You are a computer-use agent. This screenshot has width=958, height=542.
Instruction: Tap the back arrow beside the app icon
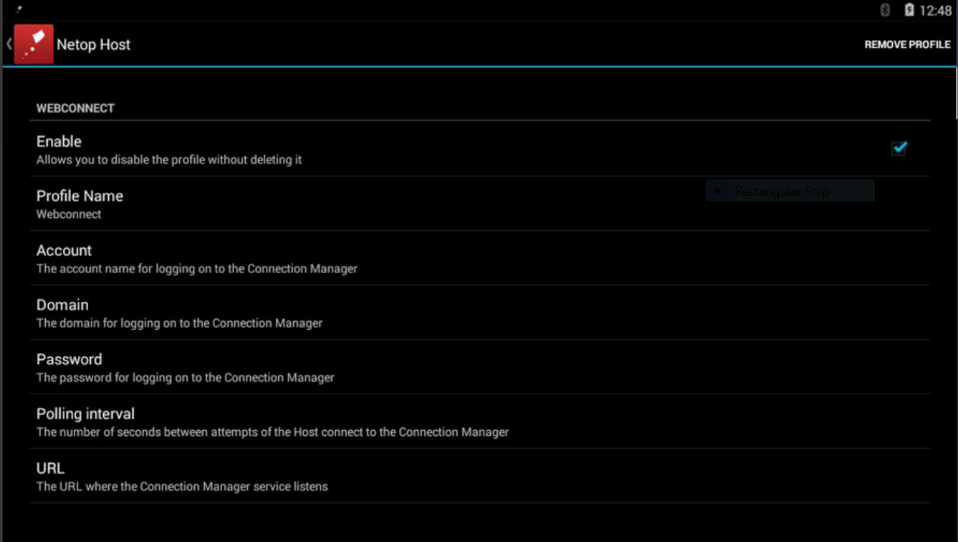coord(9,44)
